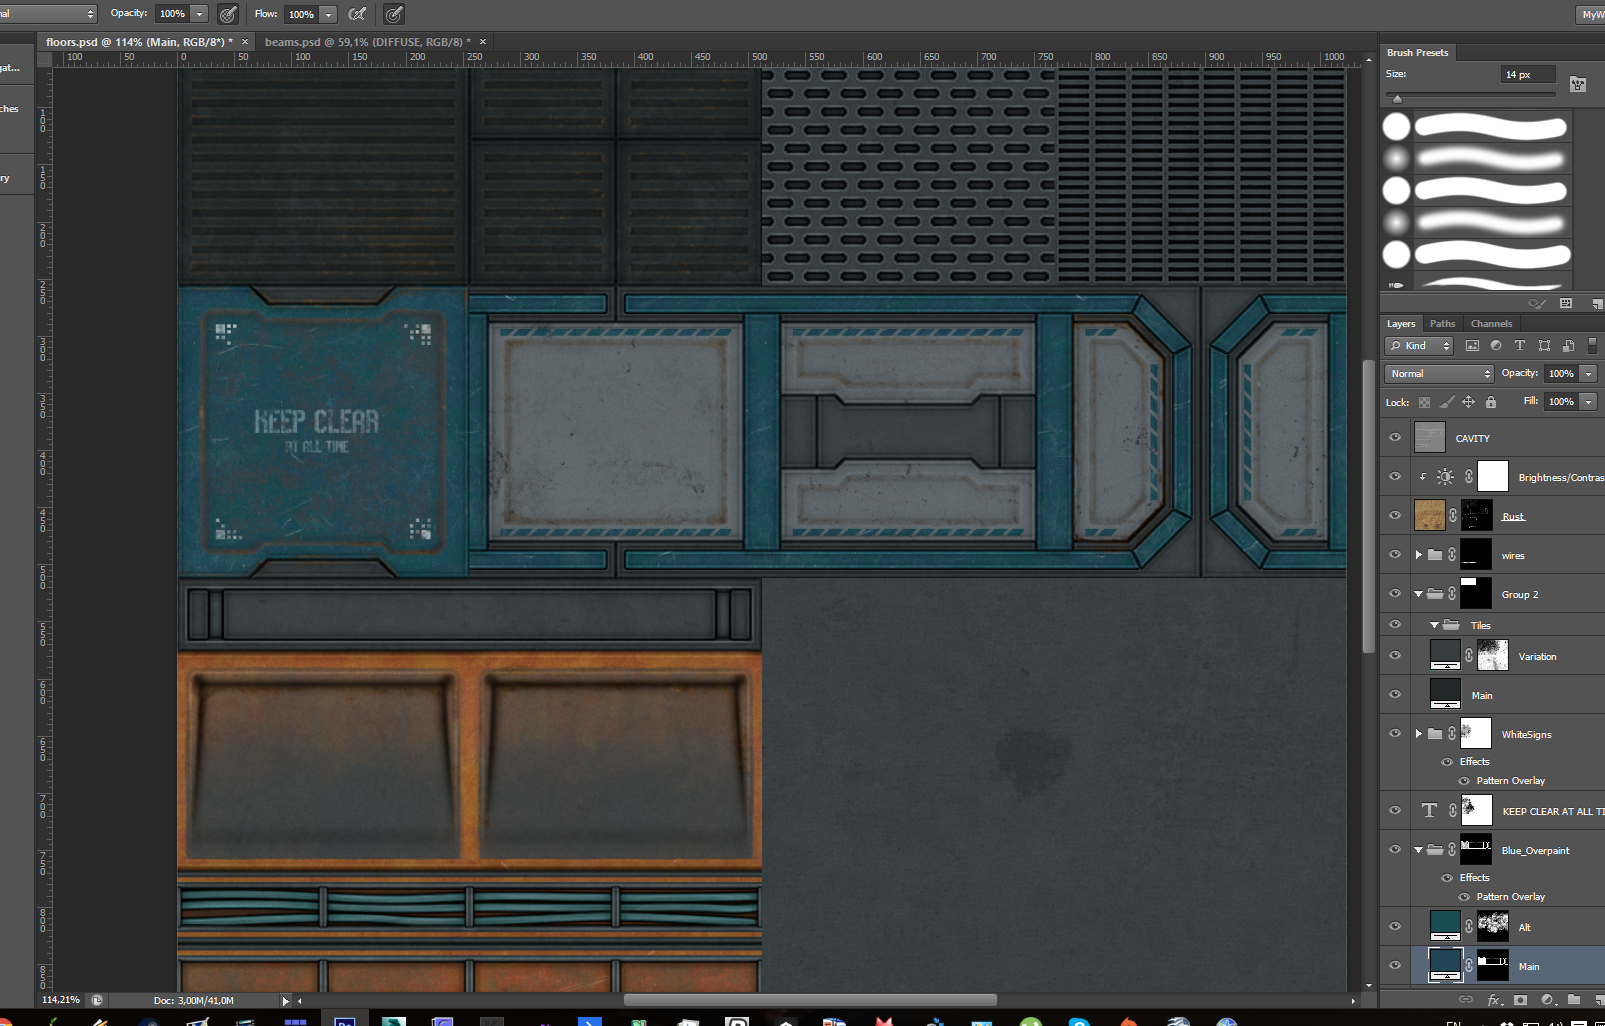The image size is (1605, 1026).
Task: Close the beams.psd document tab
Action: click(483, 42)
